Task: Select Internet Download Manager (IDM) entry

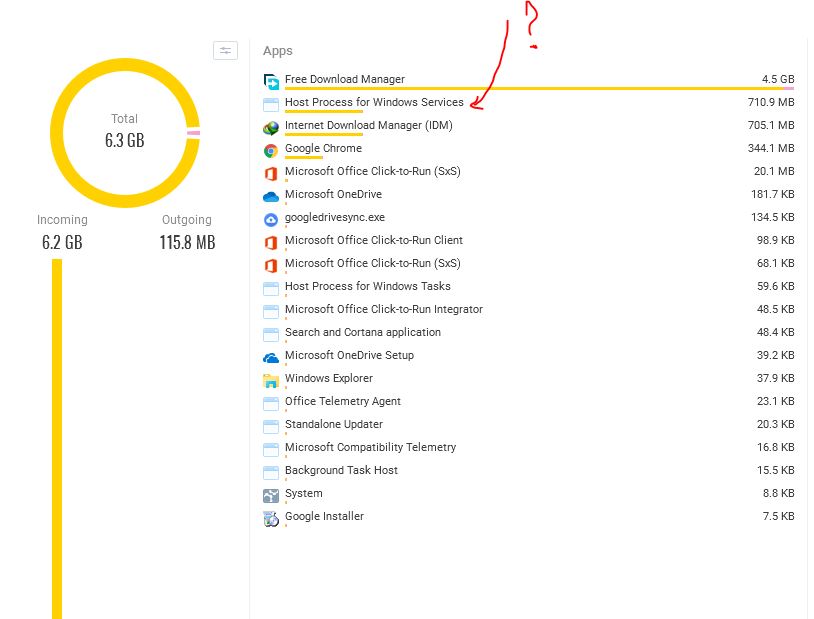Action: tap(369, 125)
